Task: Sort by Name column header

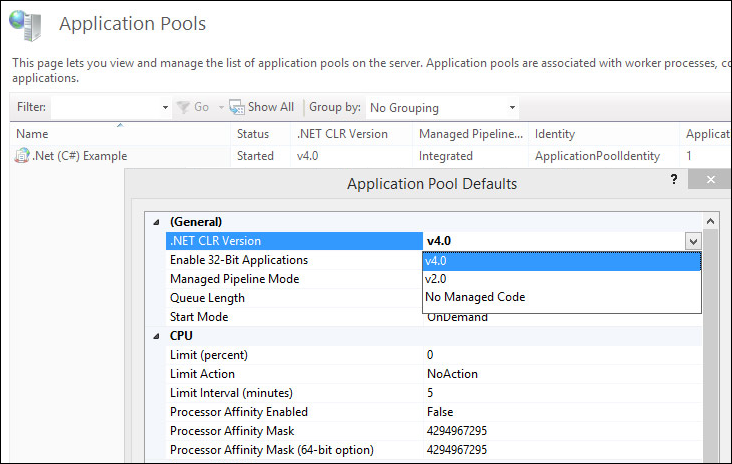Action: click(32, 134)
